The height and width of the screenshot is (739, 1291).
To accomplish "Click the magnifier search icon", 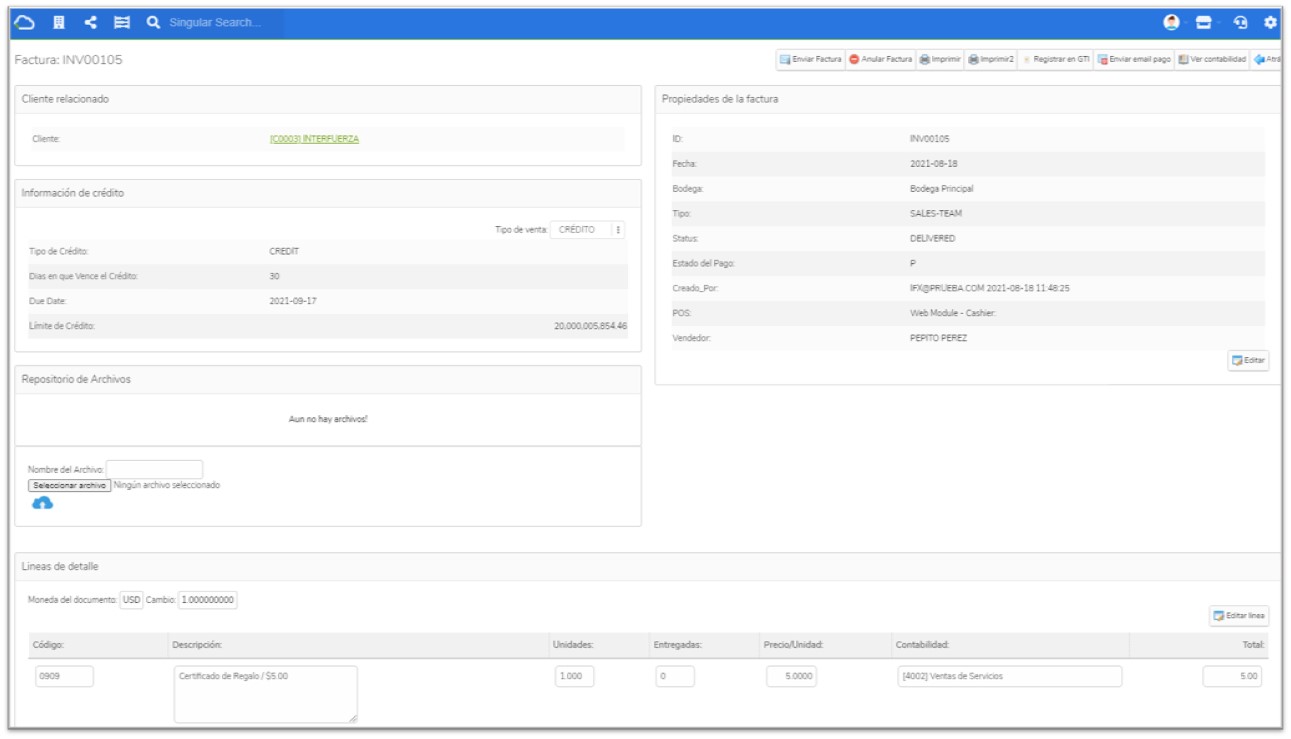I will click(153, 22).
